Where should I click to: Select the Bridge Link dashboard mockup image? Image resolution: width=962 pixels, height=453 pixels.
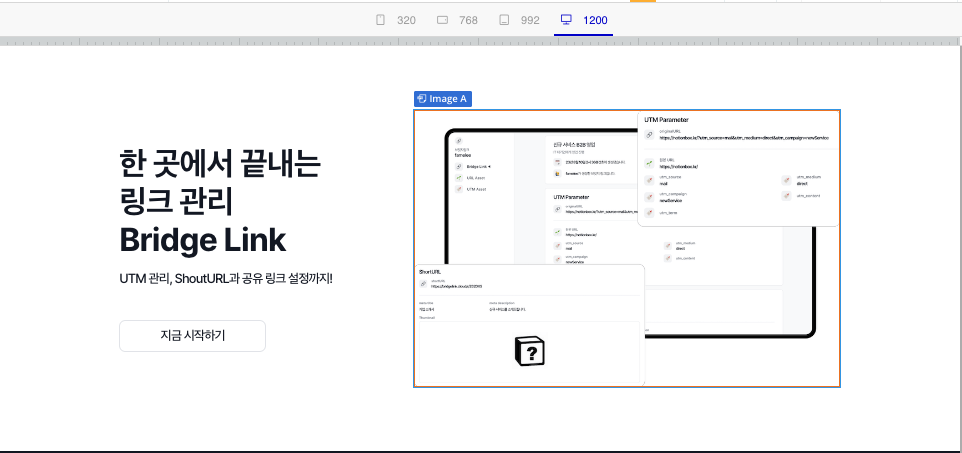click(627, 249)
